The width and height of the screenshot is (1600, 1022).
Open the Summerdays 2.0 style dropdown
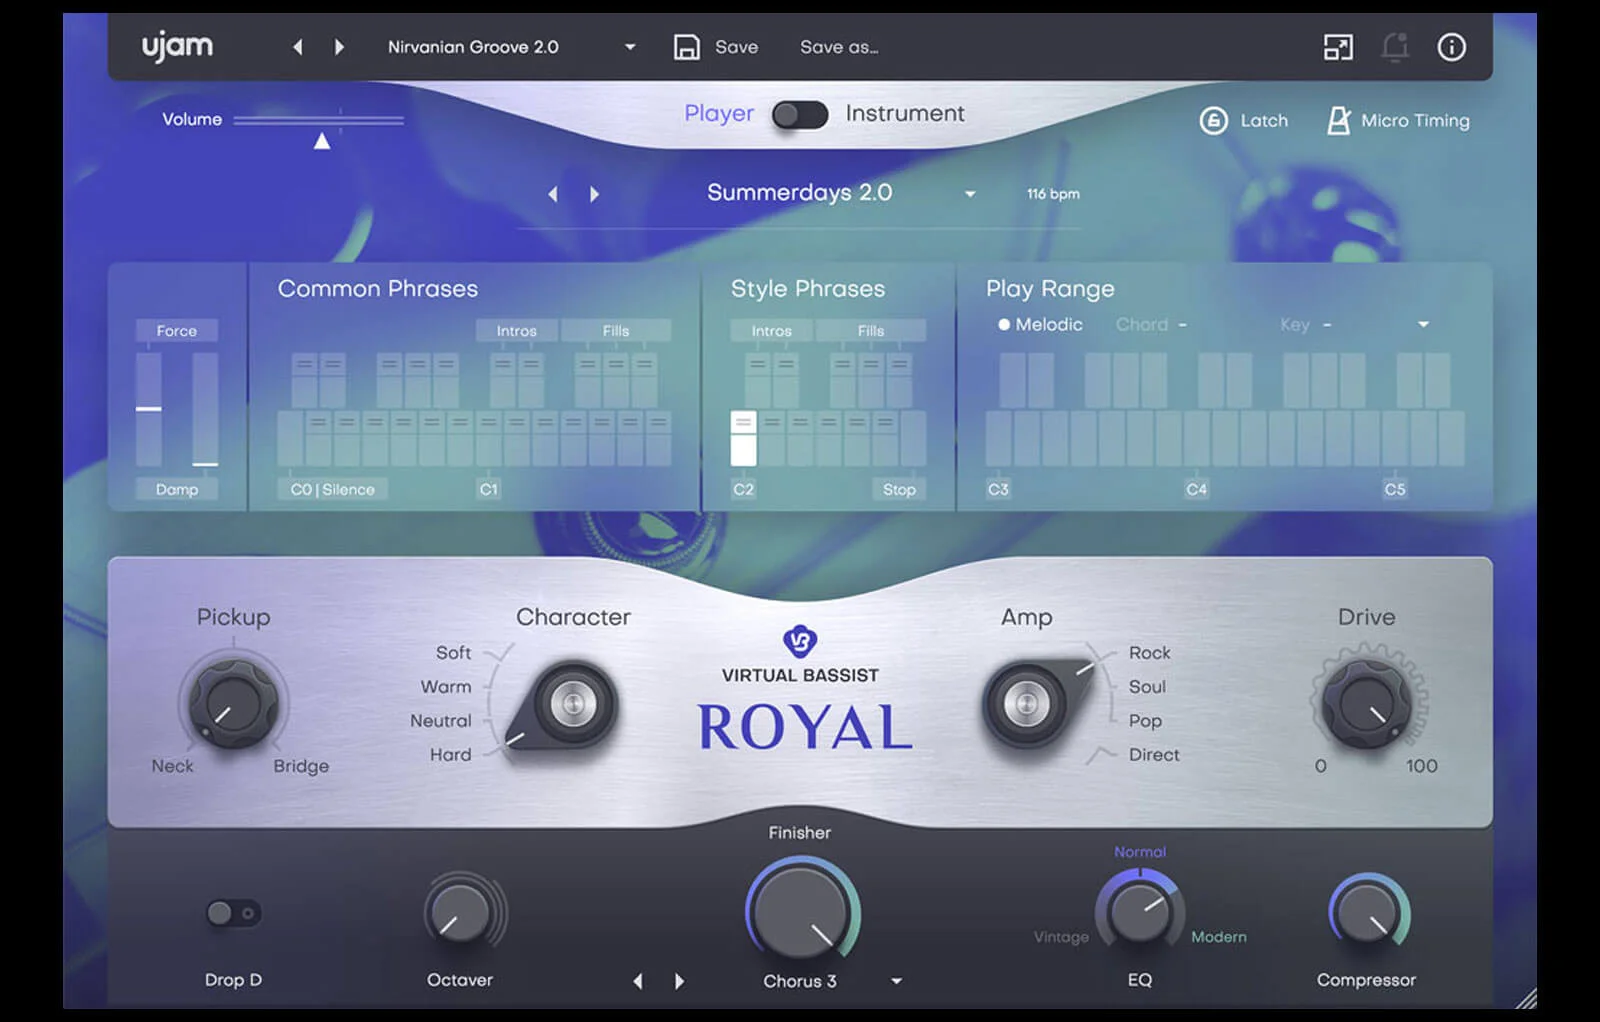968,193
